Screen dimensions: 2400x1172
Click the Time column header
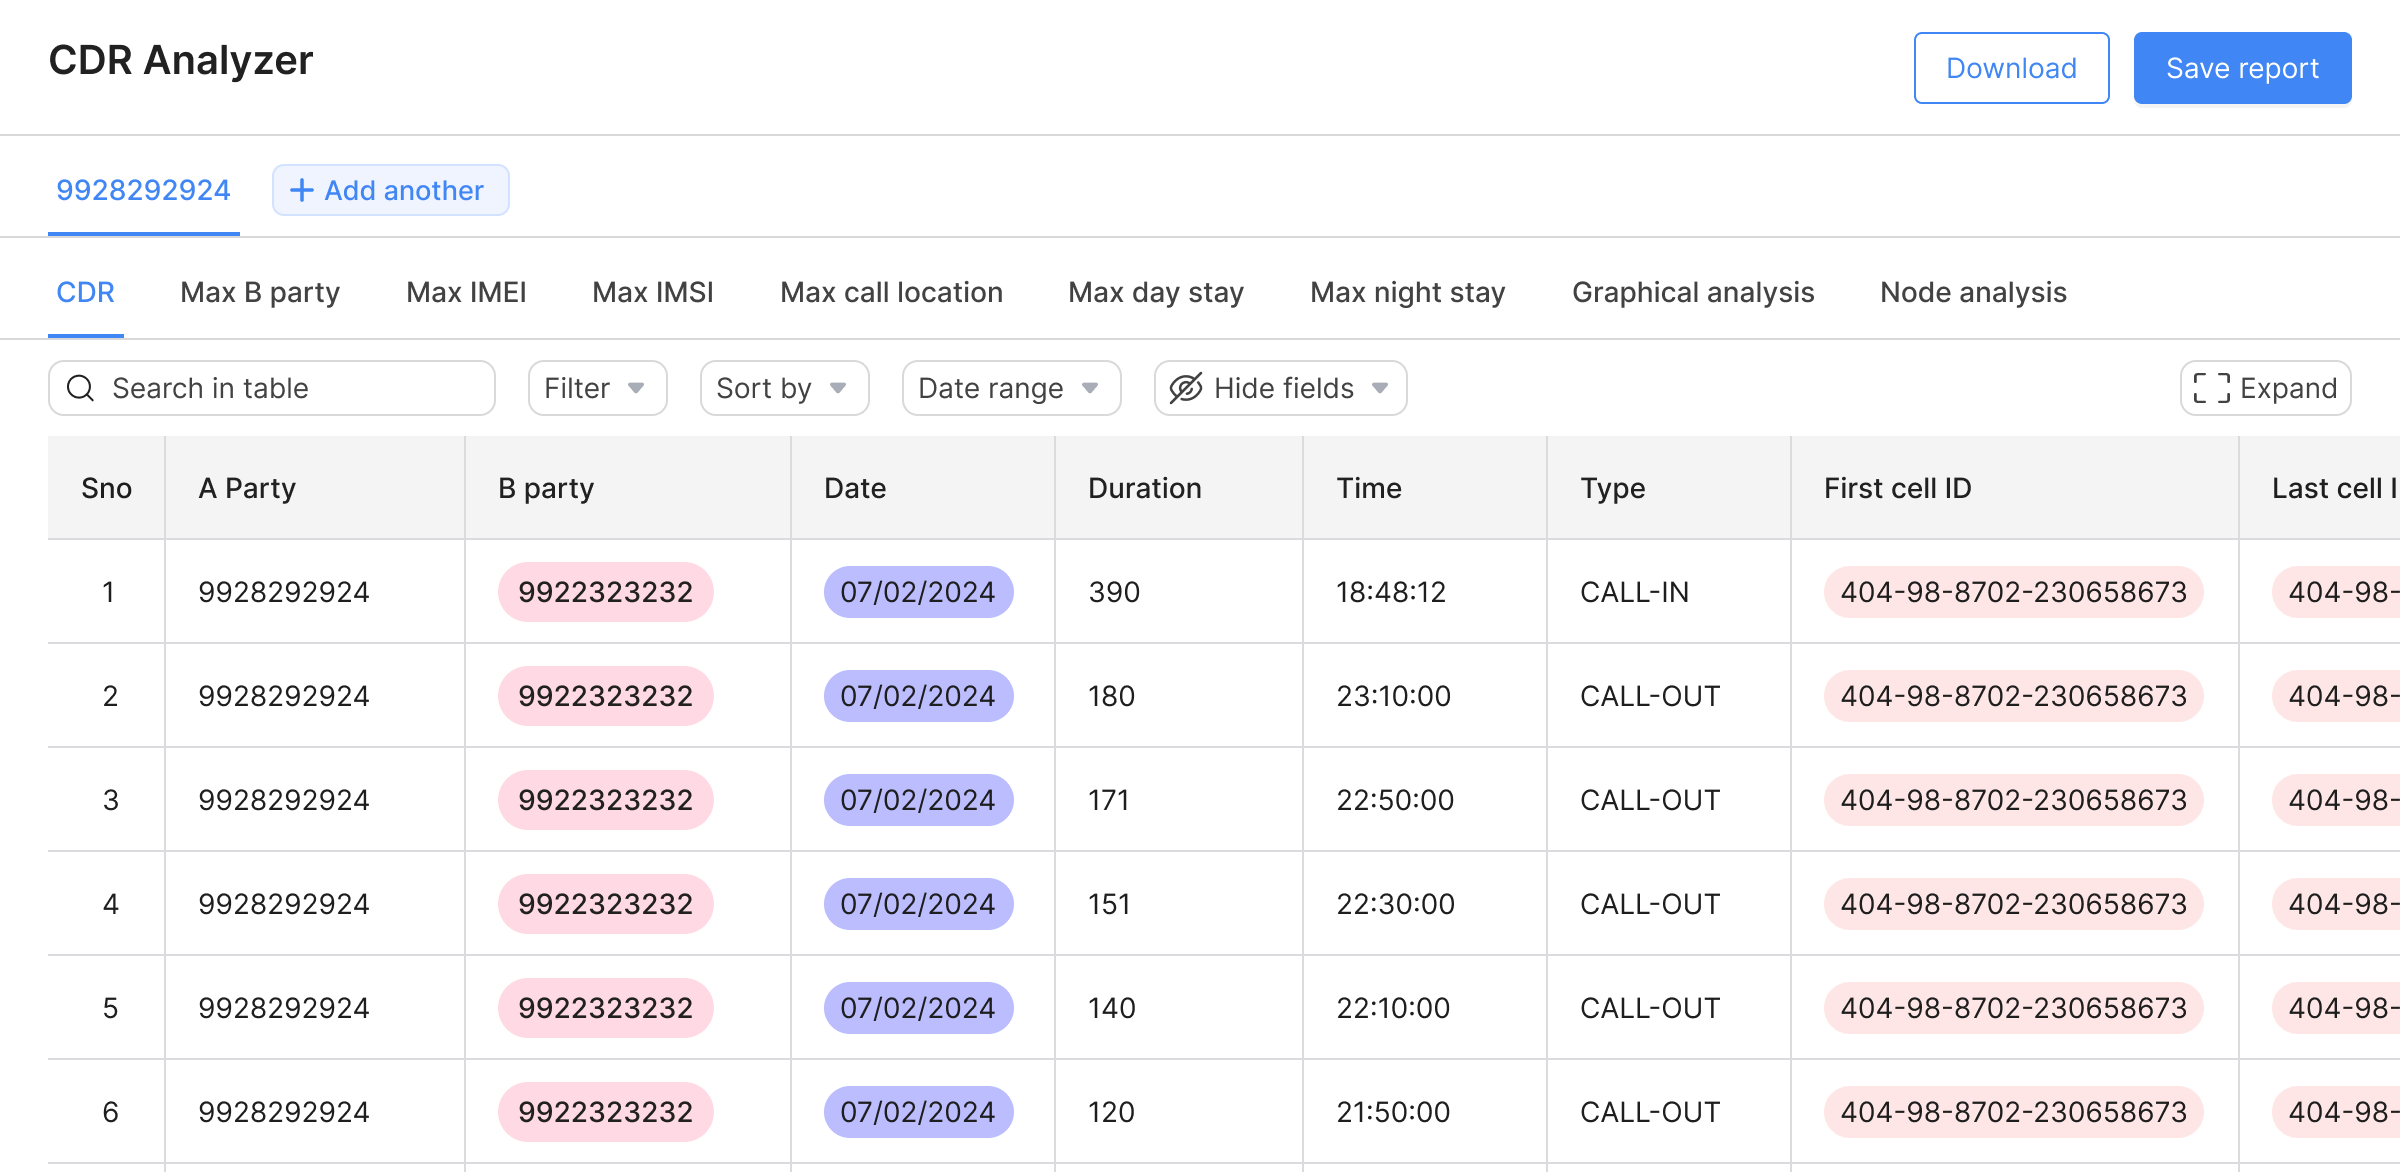pos(1425,488)
